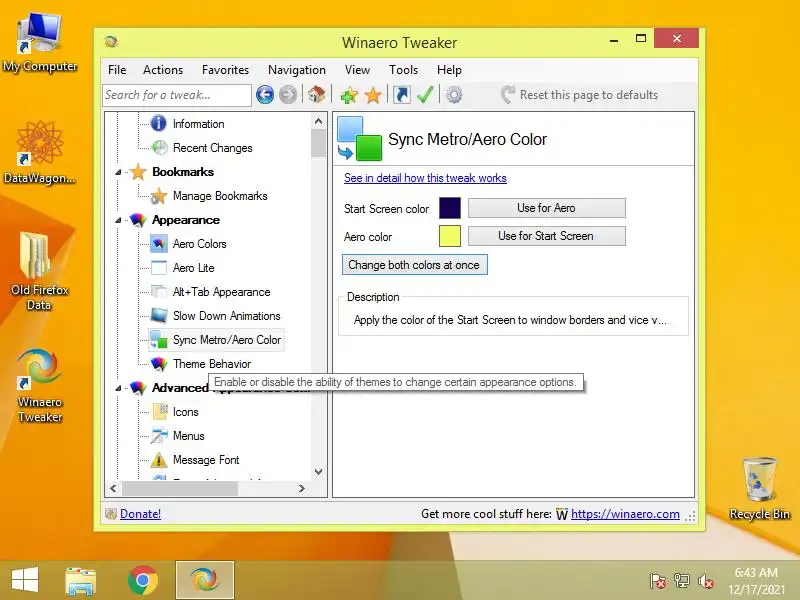The image size is (800, 600).
Task: Click the tree horizontal scroll left arrow
Action: [x=113, y=488]
